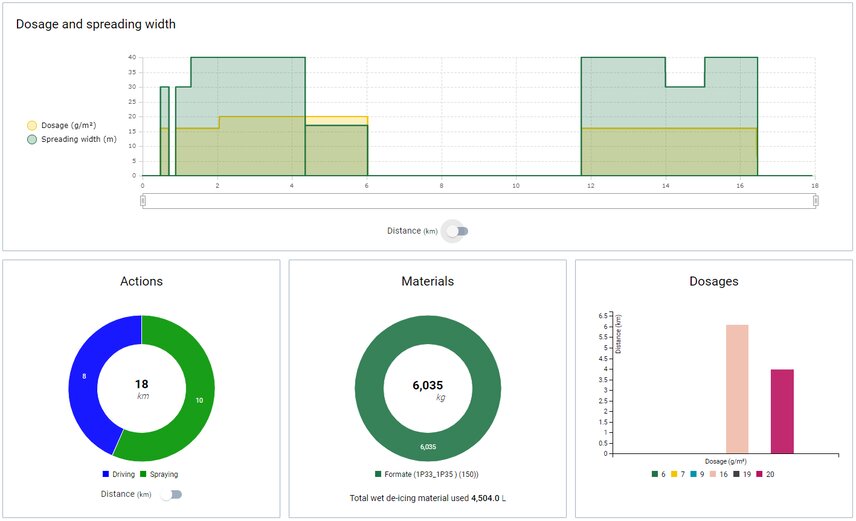Click dosage 6 legend swatch
856x521 pixels.
[x=656, y=474]
